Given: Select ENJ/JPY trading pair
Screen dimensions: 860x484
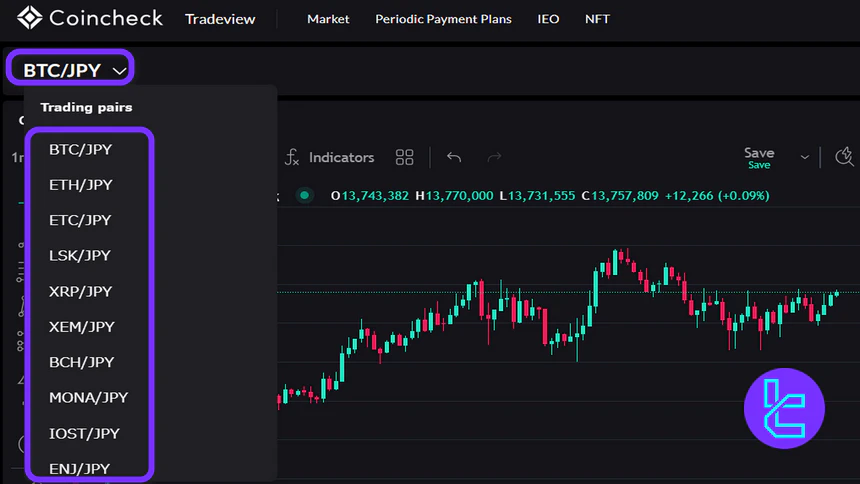Looking at the screenshot, I should coord(80,469).
